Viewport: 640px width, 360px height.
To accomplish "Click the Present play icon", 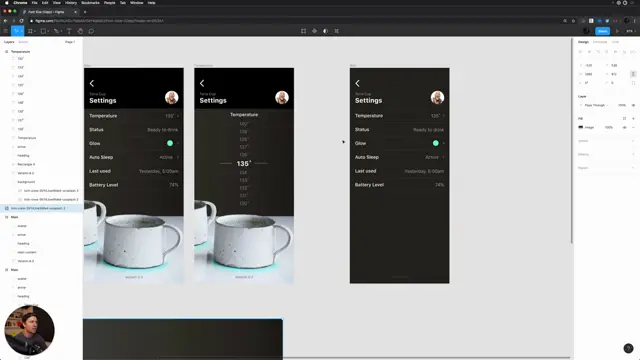I will tap(617, 31).
